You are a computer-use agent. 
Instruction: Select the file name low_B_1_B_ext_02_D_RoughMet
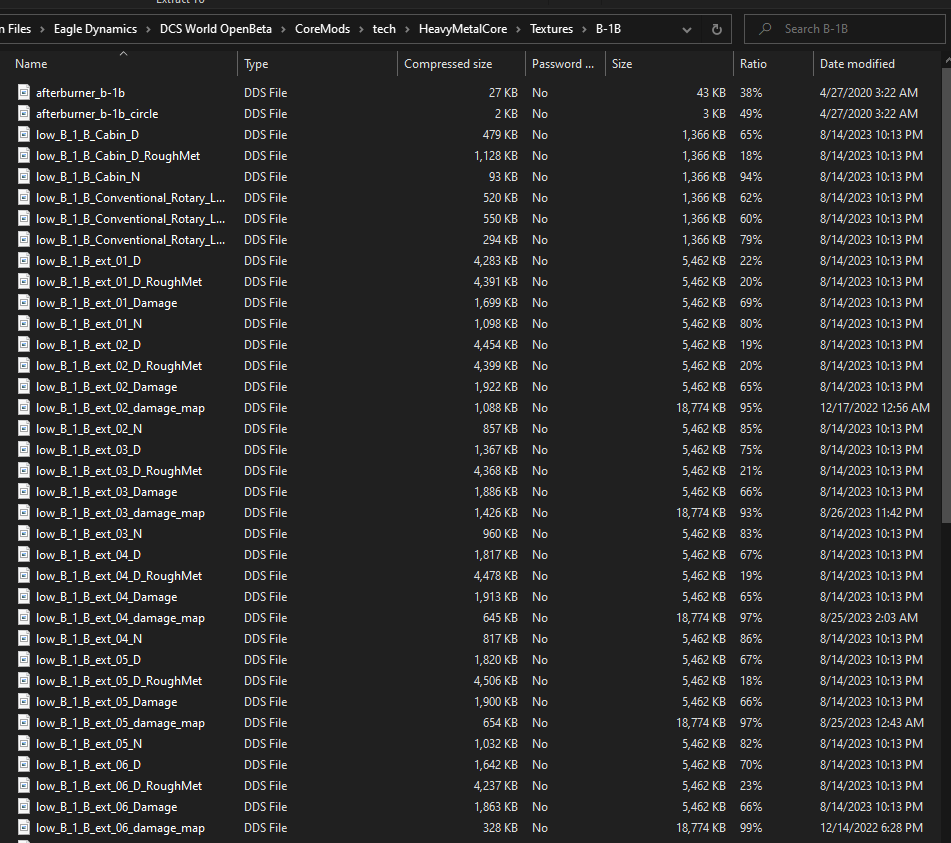click(x=119, y=366)
